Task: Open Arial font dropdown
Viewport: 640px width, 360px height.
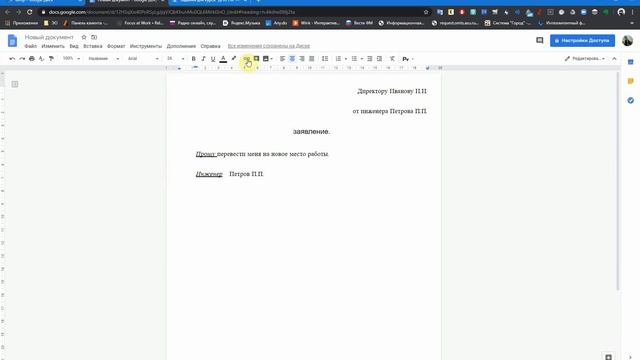Action: (x=143, y=59)
